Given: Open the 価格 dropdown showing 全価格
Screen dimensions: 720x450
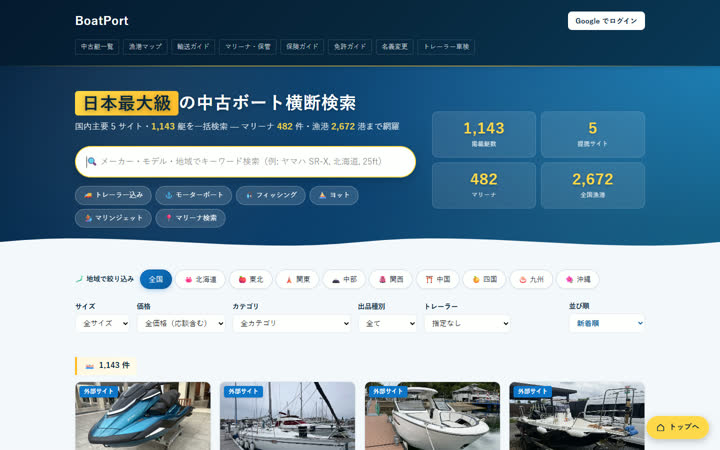Looking at the screenshot, I should tap(181, 323).
